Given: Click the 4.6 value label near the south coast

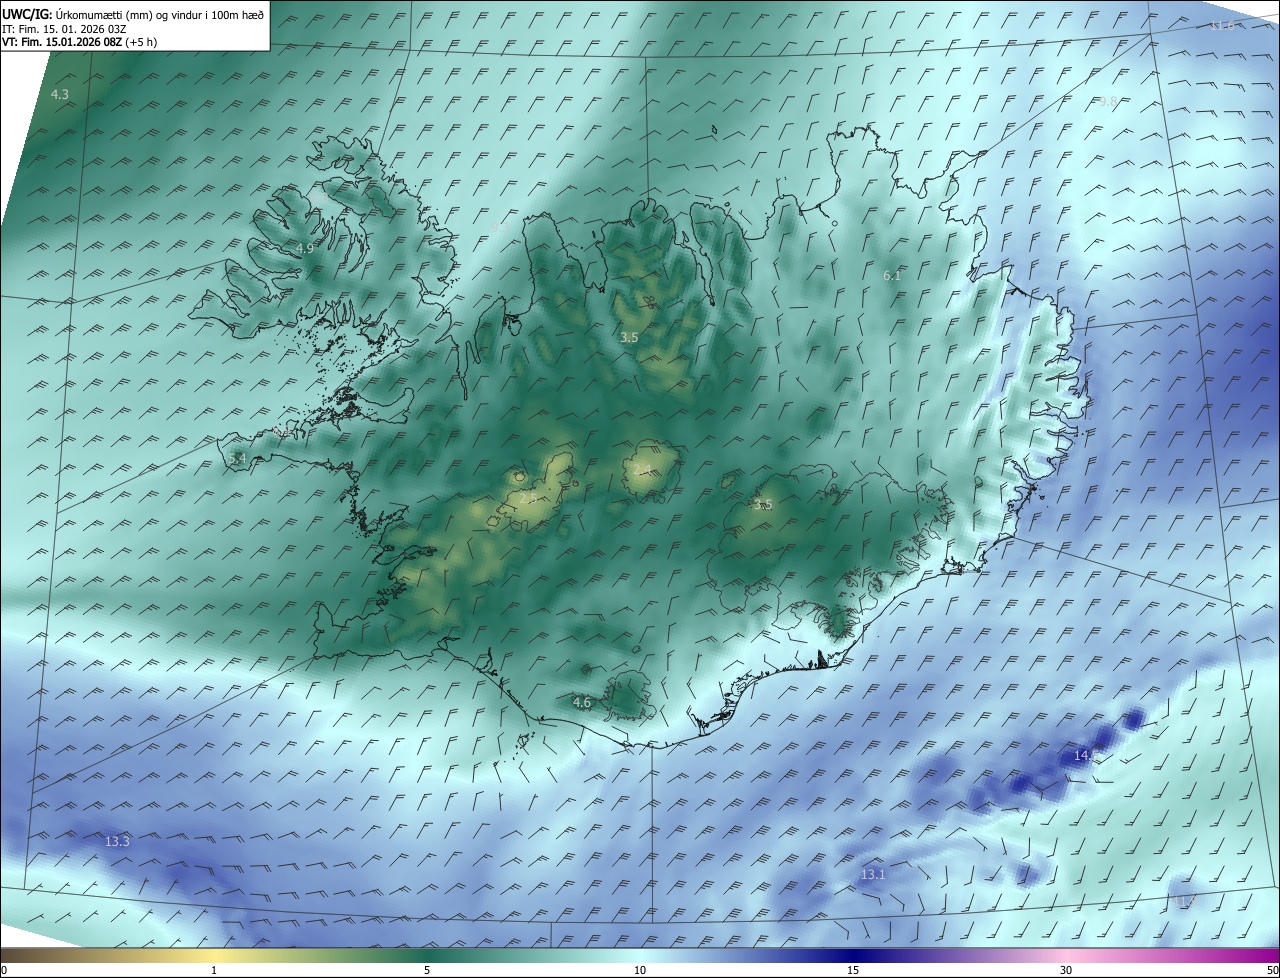Looking at the screenshot, I should (x=582, y=703).
